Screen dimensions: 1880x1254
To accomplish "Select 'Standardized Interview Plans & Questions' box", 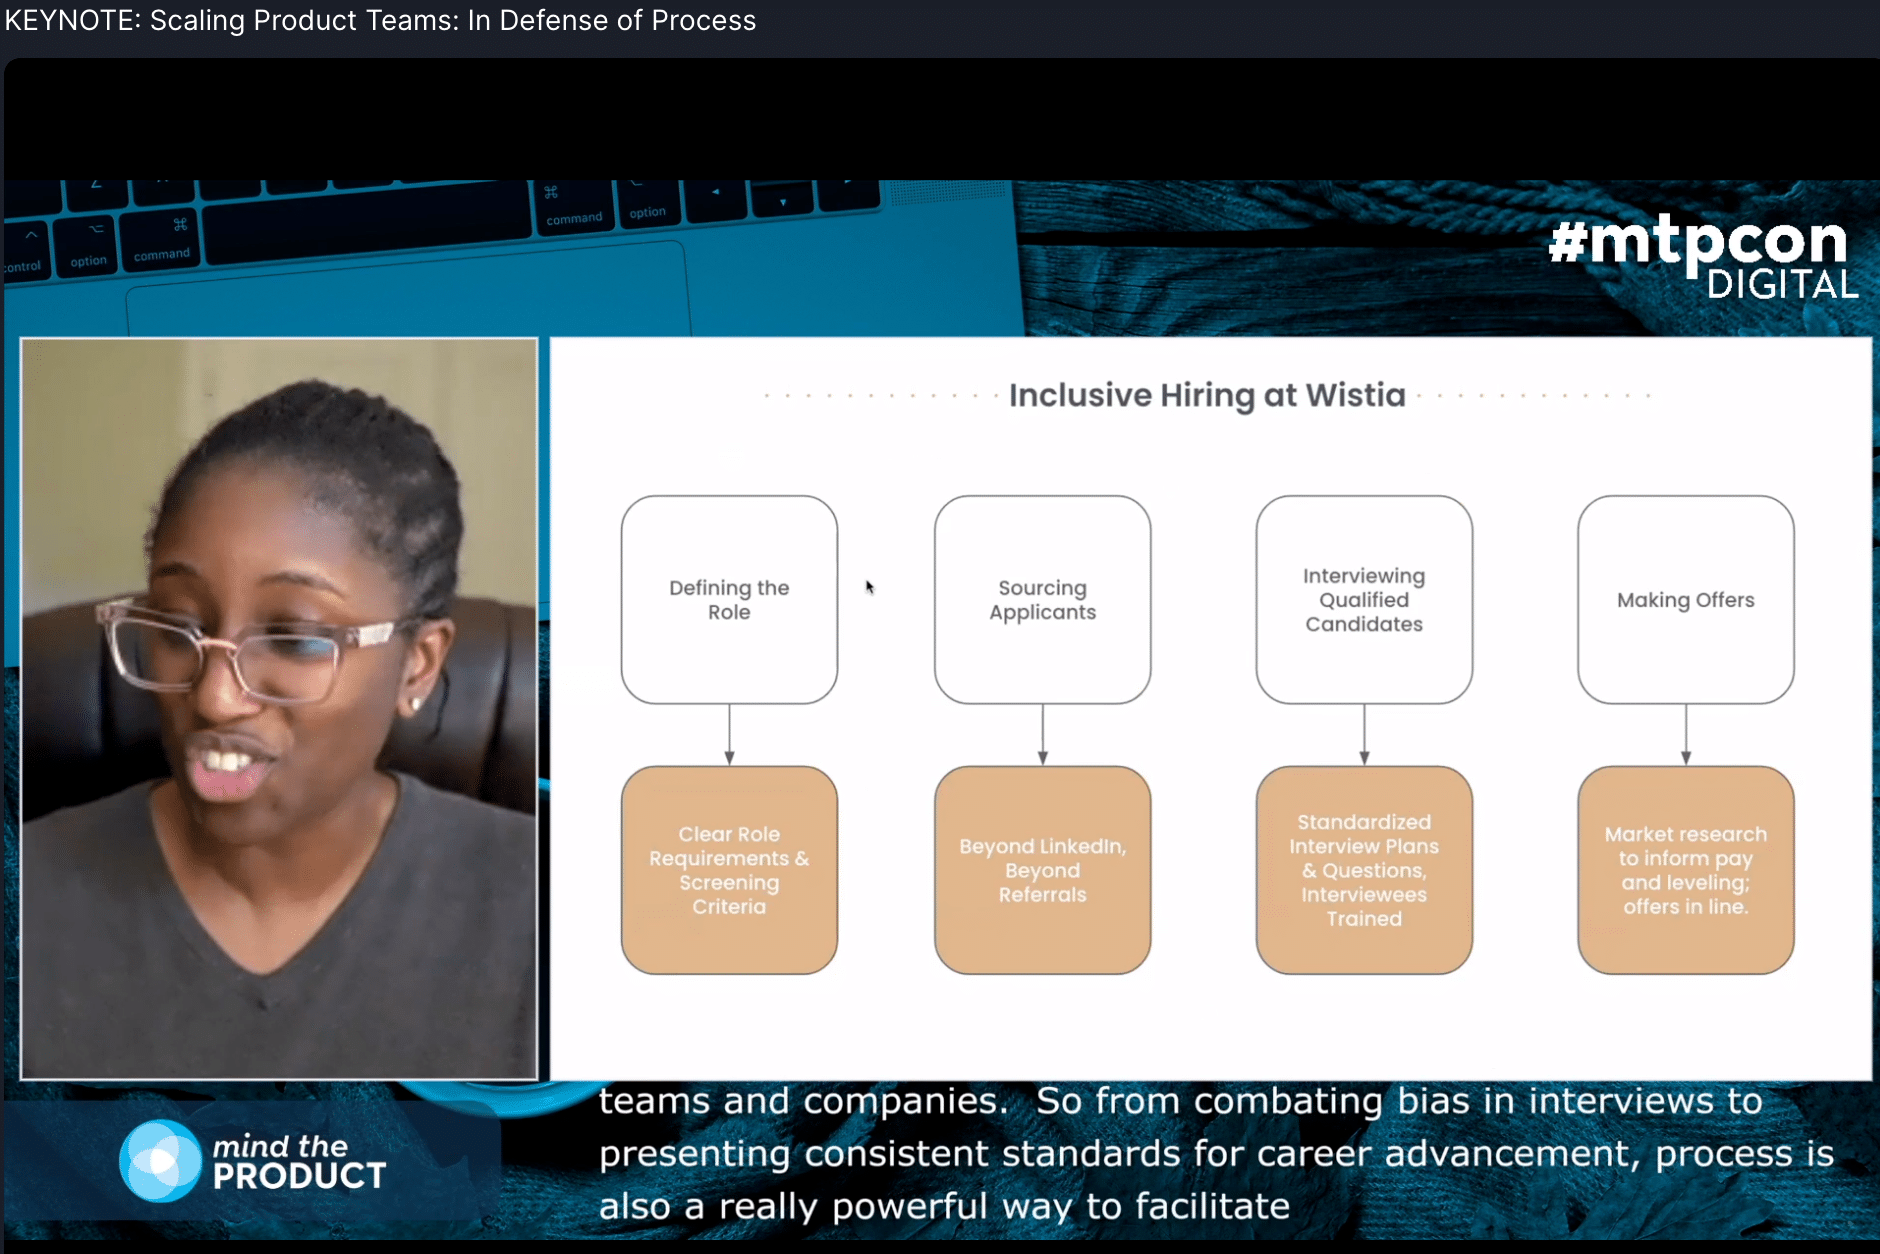I will coord(1364,870).
